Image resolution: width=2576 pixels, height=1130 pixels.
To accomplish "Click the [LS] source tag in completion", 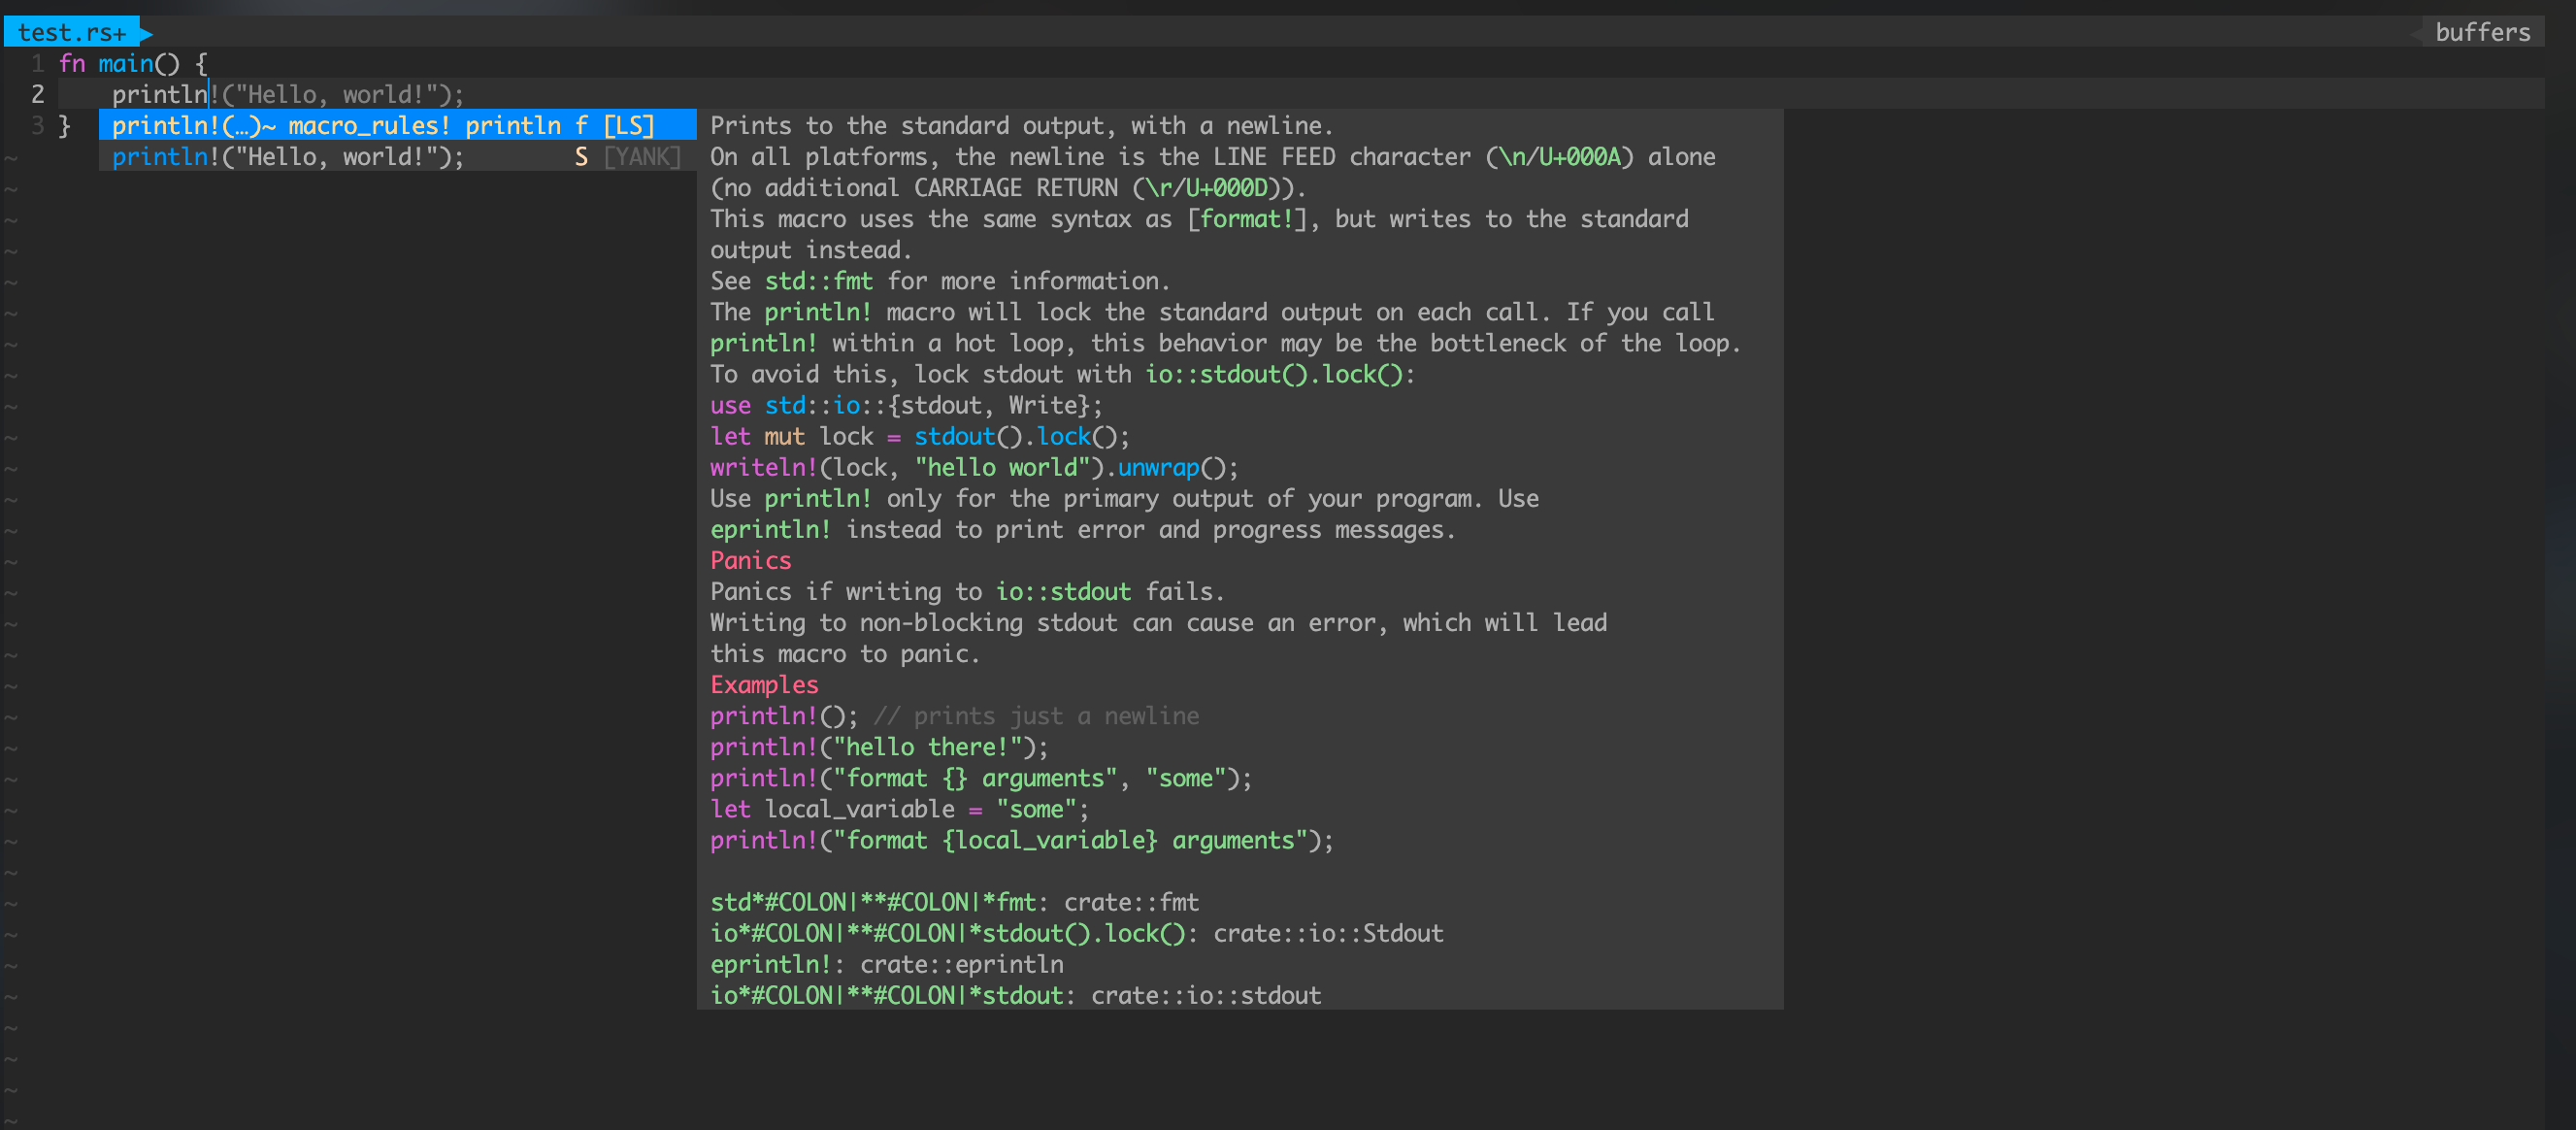I will pos(629,125).
